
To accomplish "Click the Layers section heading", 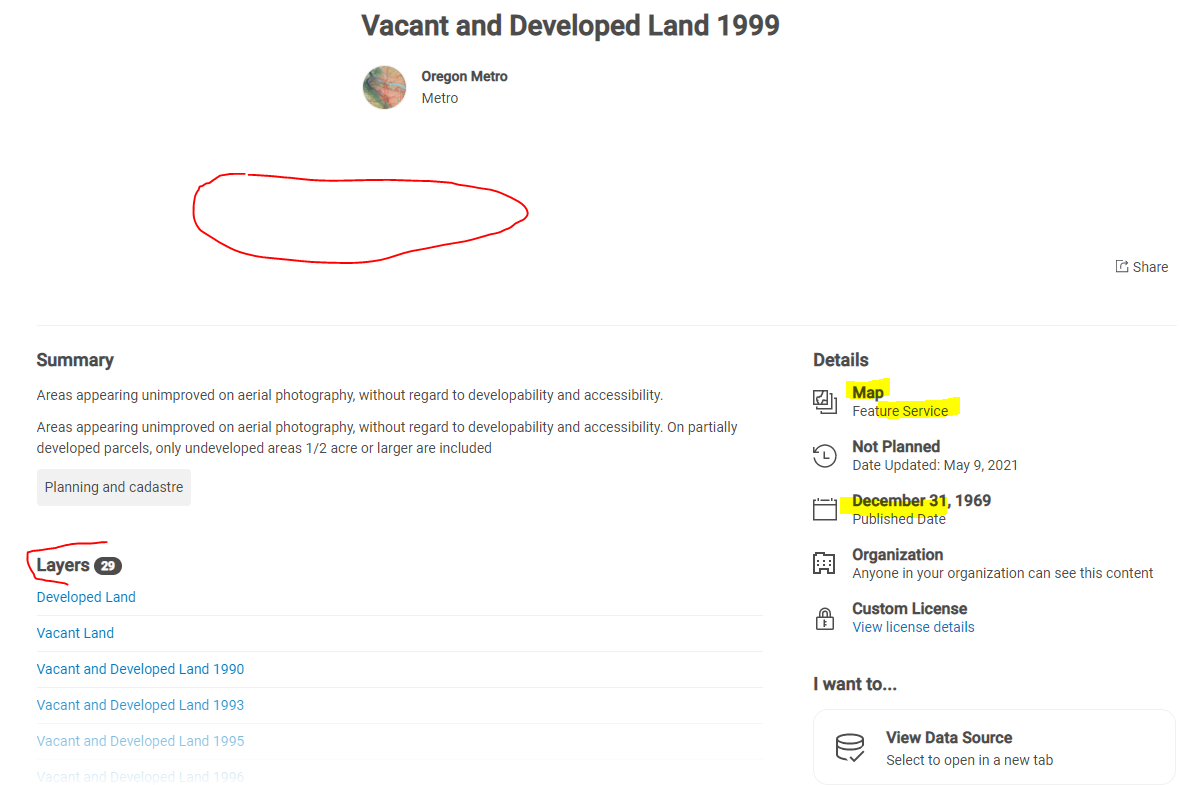I will click(x=63, y=565).
